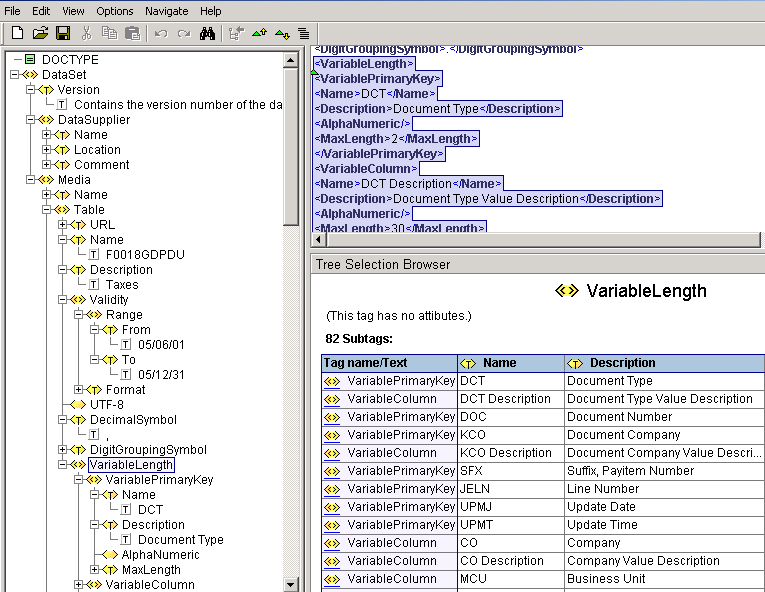765x592 pixels.
Task: Click the tree panel scroll up arrow
Action: pyautogui.click(x=291, y=61)
